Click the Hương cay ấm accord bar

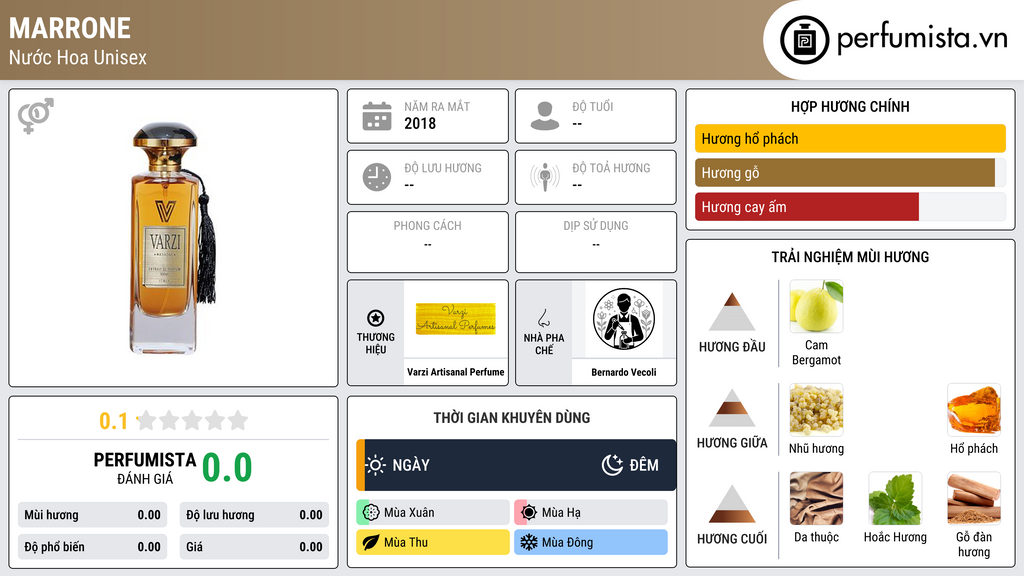click(850, 207)
